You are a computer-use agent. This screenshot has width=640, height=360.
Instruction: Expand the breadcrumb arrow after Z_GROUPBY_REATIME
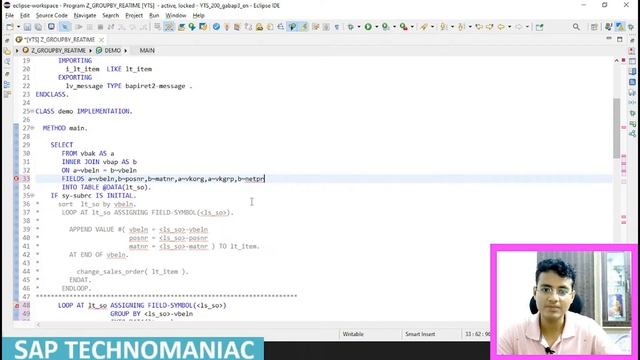(90, 51)
